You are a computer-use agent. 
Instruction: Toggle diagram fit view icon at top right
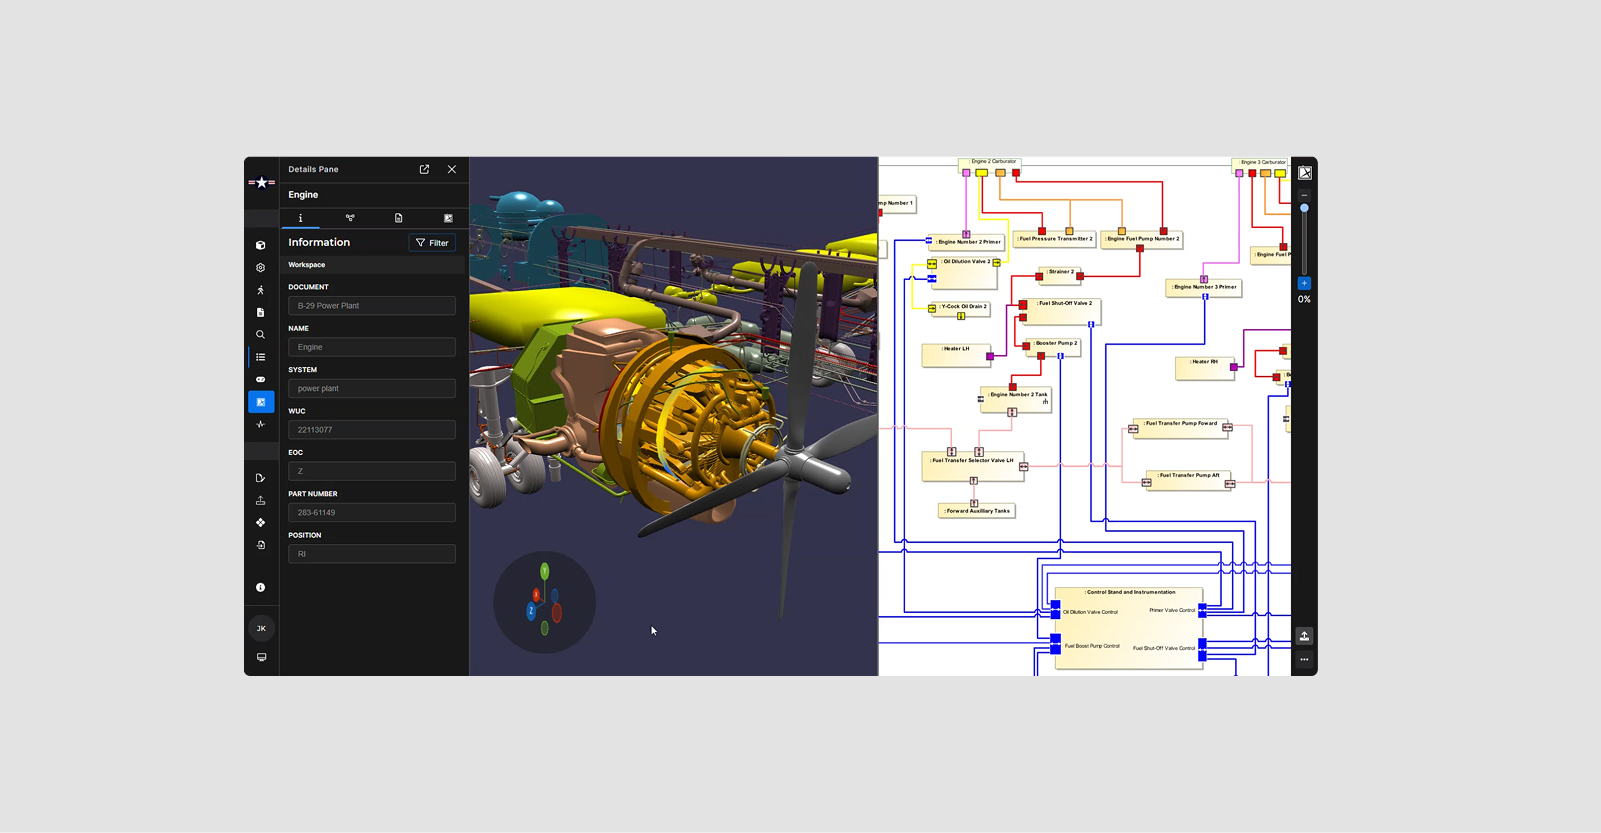pos(1305,173)
